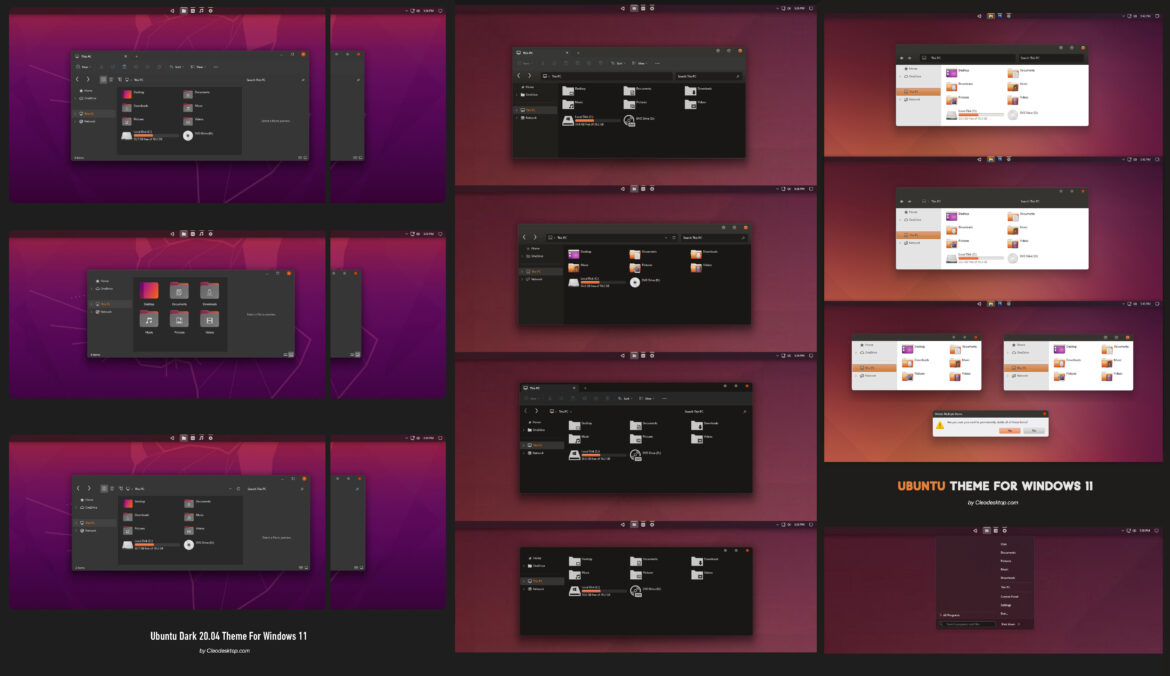
Task: Open the DVD Drive icon
Action: click(x=635, y=282)
